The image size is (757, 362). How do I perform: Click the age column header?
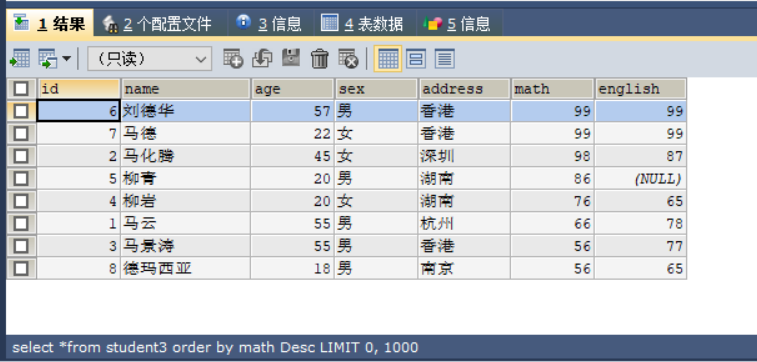(293, 89)
